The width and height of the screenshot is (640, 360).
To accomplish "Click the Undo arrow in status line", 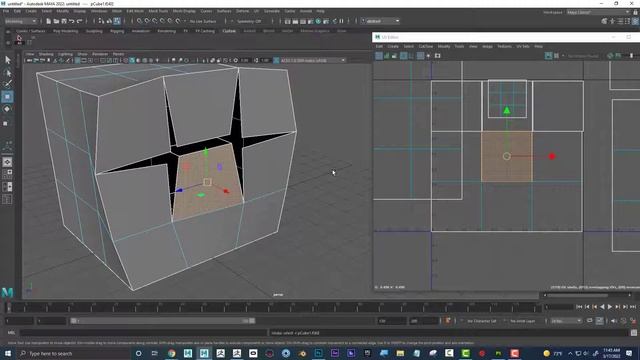I will [x=72, y=21].
